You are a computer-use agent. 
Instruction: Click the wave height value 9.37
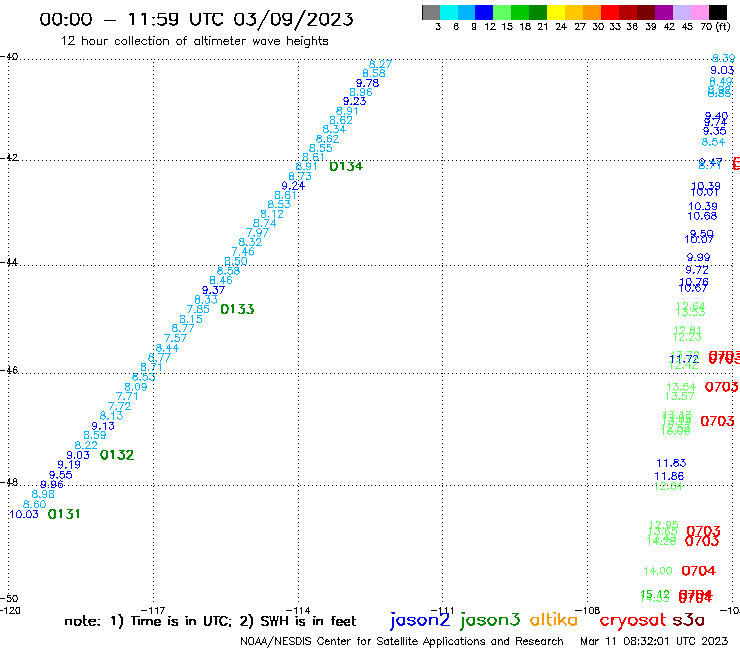(213, 290)
